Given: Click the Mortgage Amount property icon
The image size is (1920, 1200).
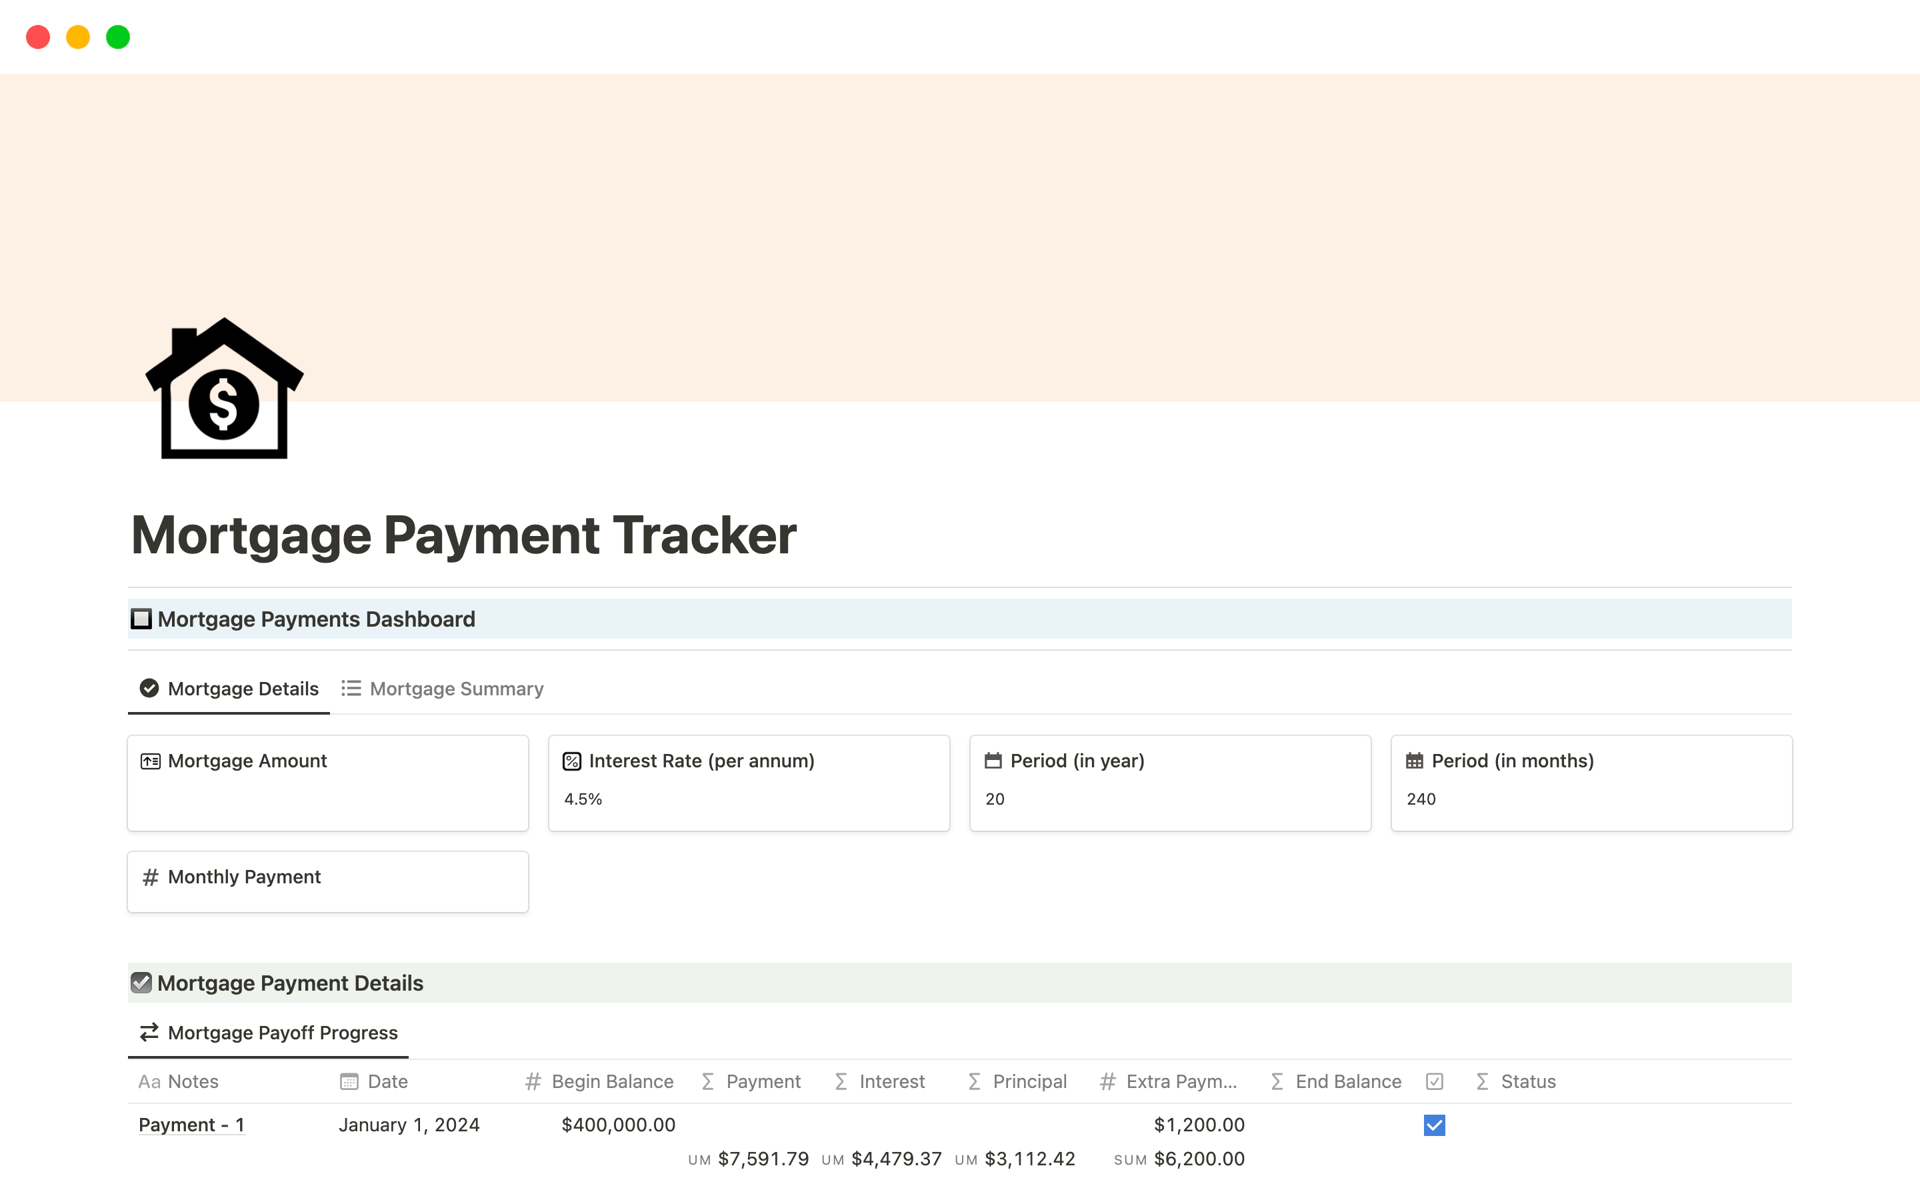Looking at the screenshot, I should (x=151, y=760).
